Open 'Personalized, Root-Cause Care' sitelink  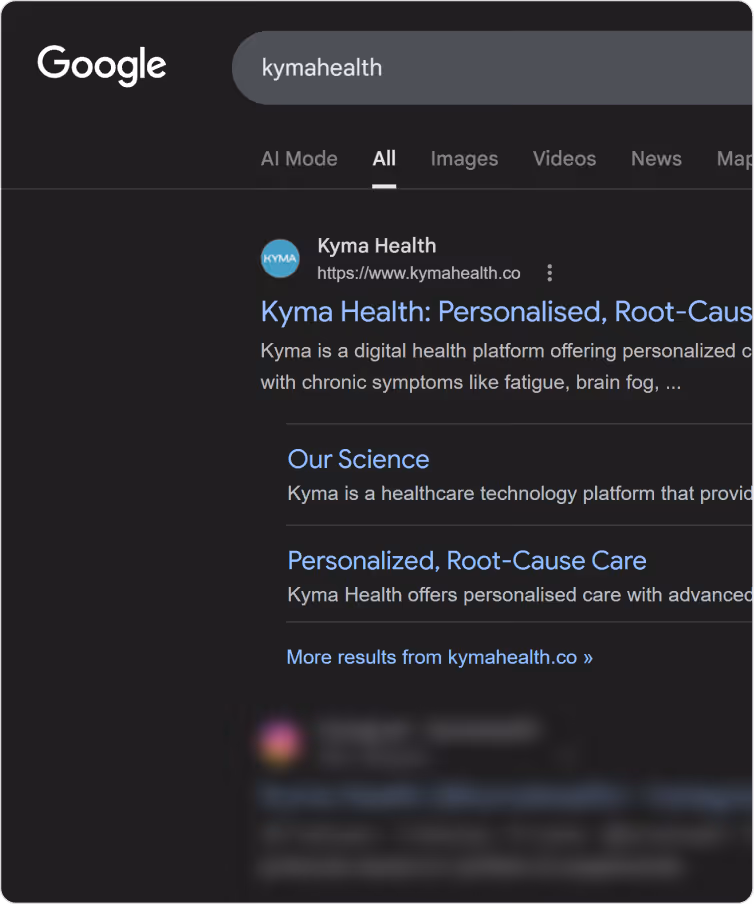point(466,561)
